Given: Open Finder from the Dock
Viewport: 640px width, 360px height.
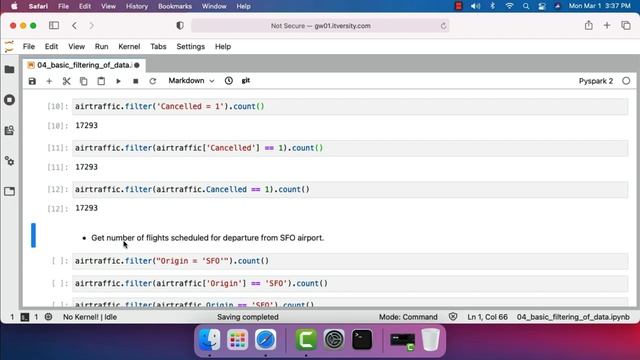Looking at the screenshot, I should coord(209,340).
